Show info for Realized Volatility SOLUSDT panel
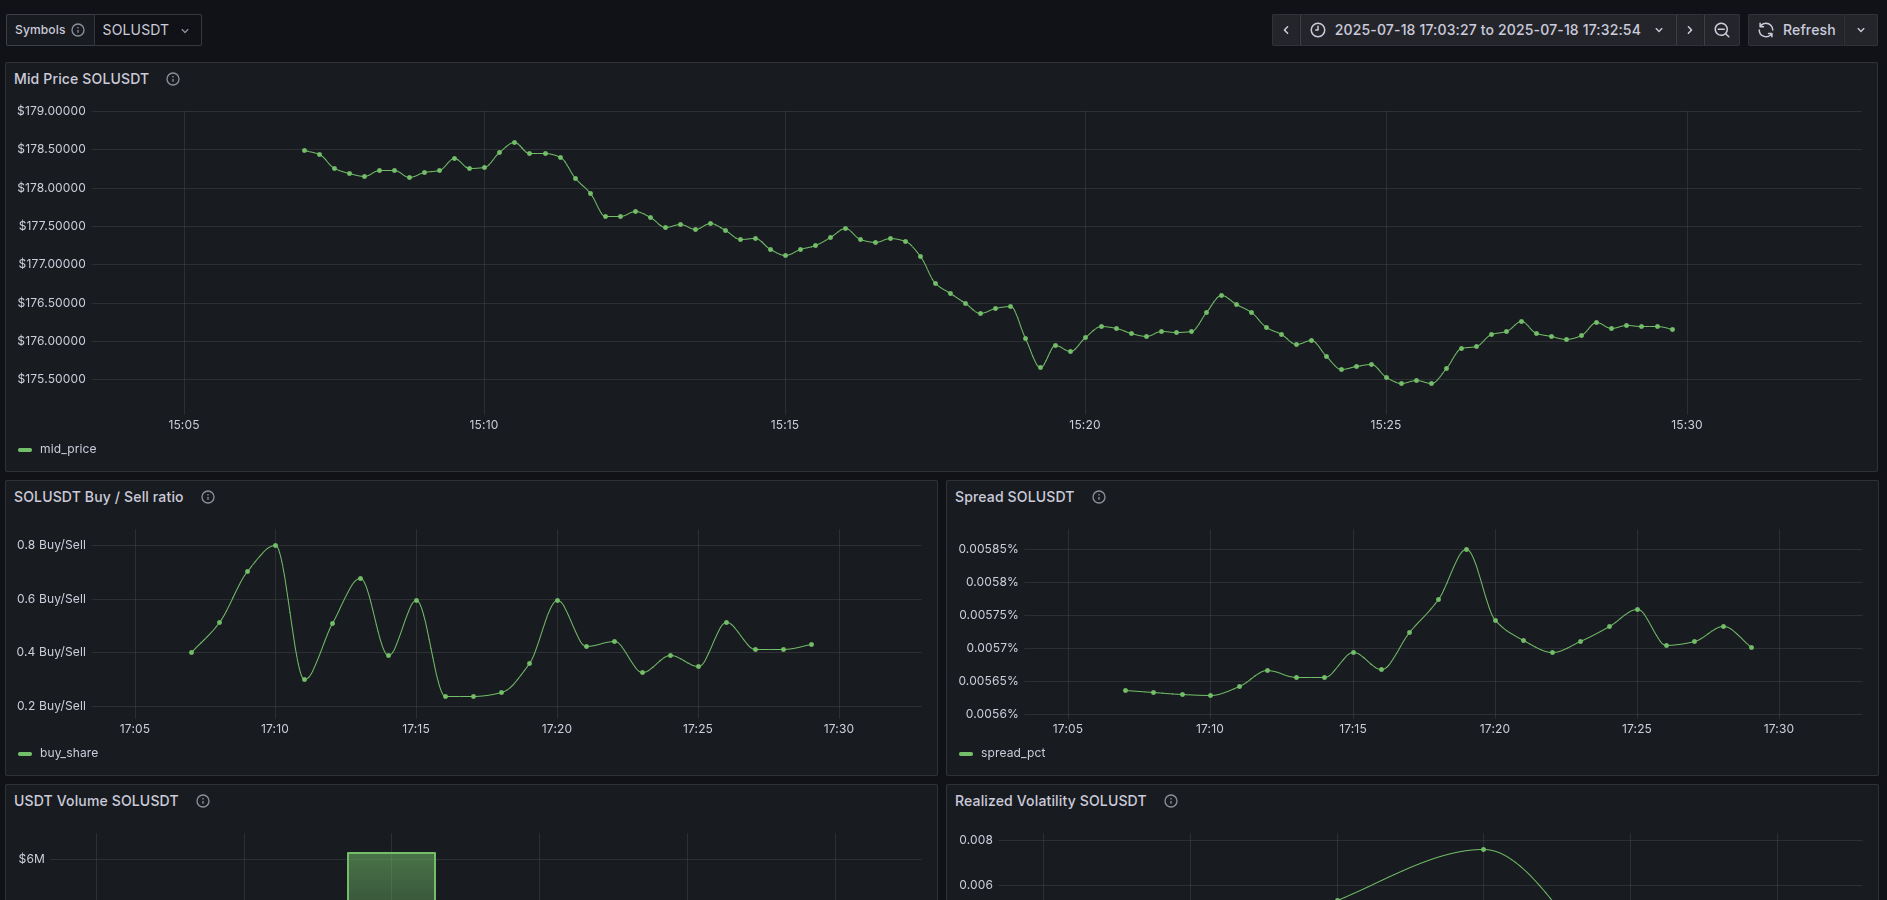1887x900 pixels. [1171, 801]
